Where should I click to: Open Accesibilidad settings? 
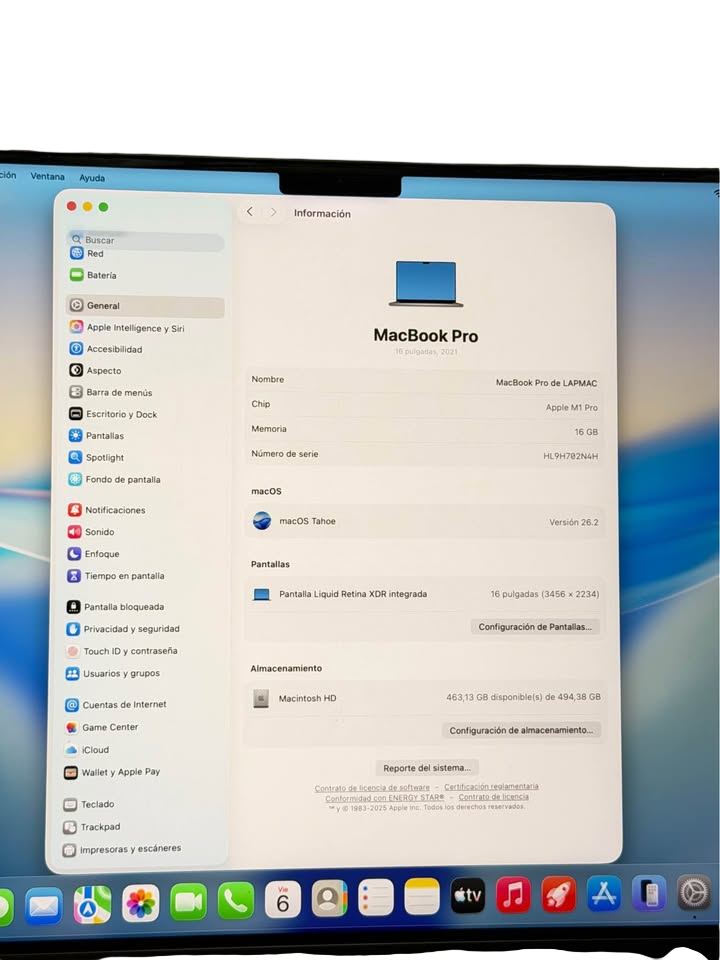[x=105, y=349]
